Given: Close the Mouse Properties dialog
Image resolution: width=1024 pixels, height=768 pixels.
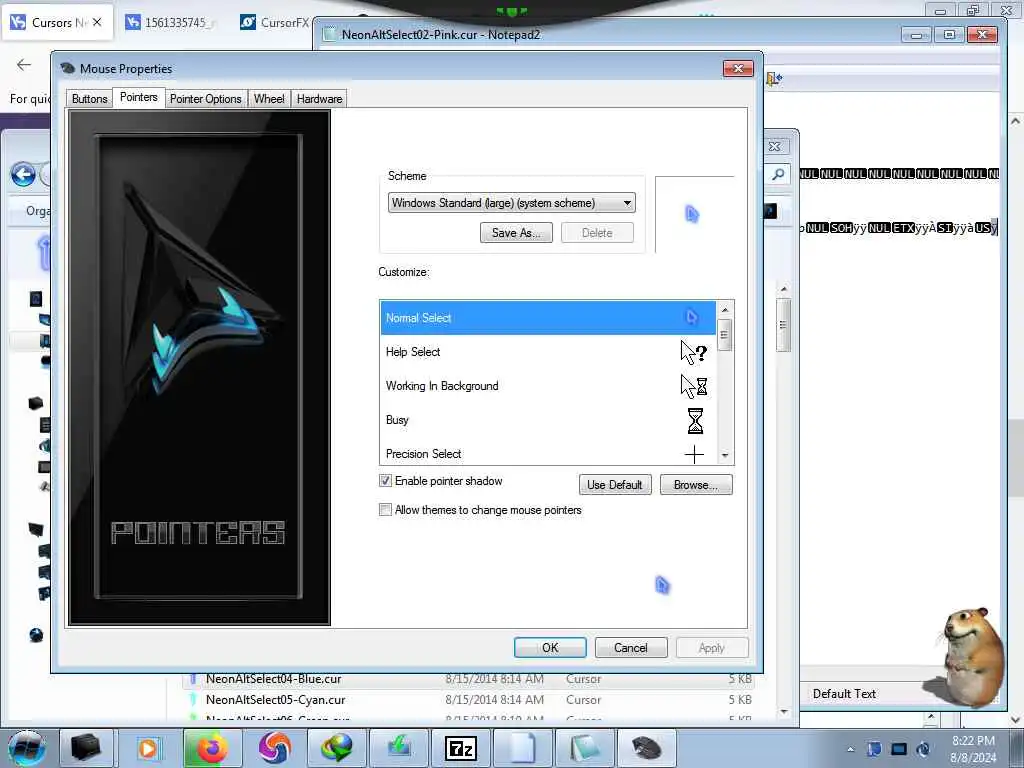Looking at the screenshot, I should coord(738,69).
